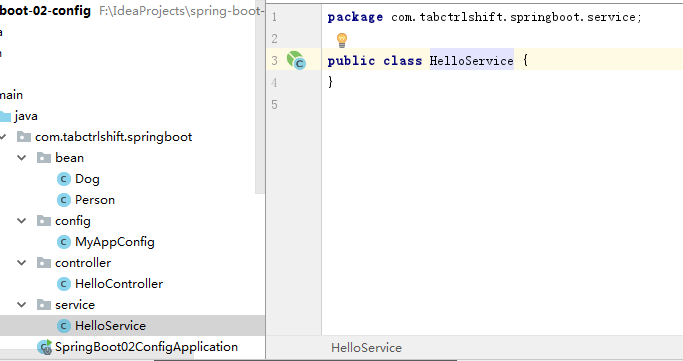Click the Spring bean gutter icon on line 3
This screenshot has height=361, width=683.
click(296, 60)
